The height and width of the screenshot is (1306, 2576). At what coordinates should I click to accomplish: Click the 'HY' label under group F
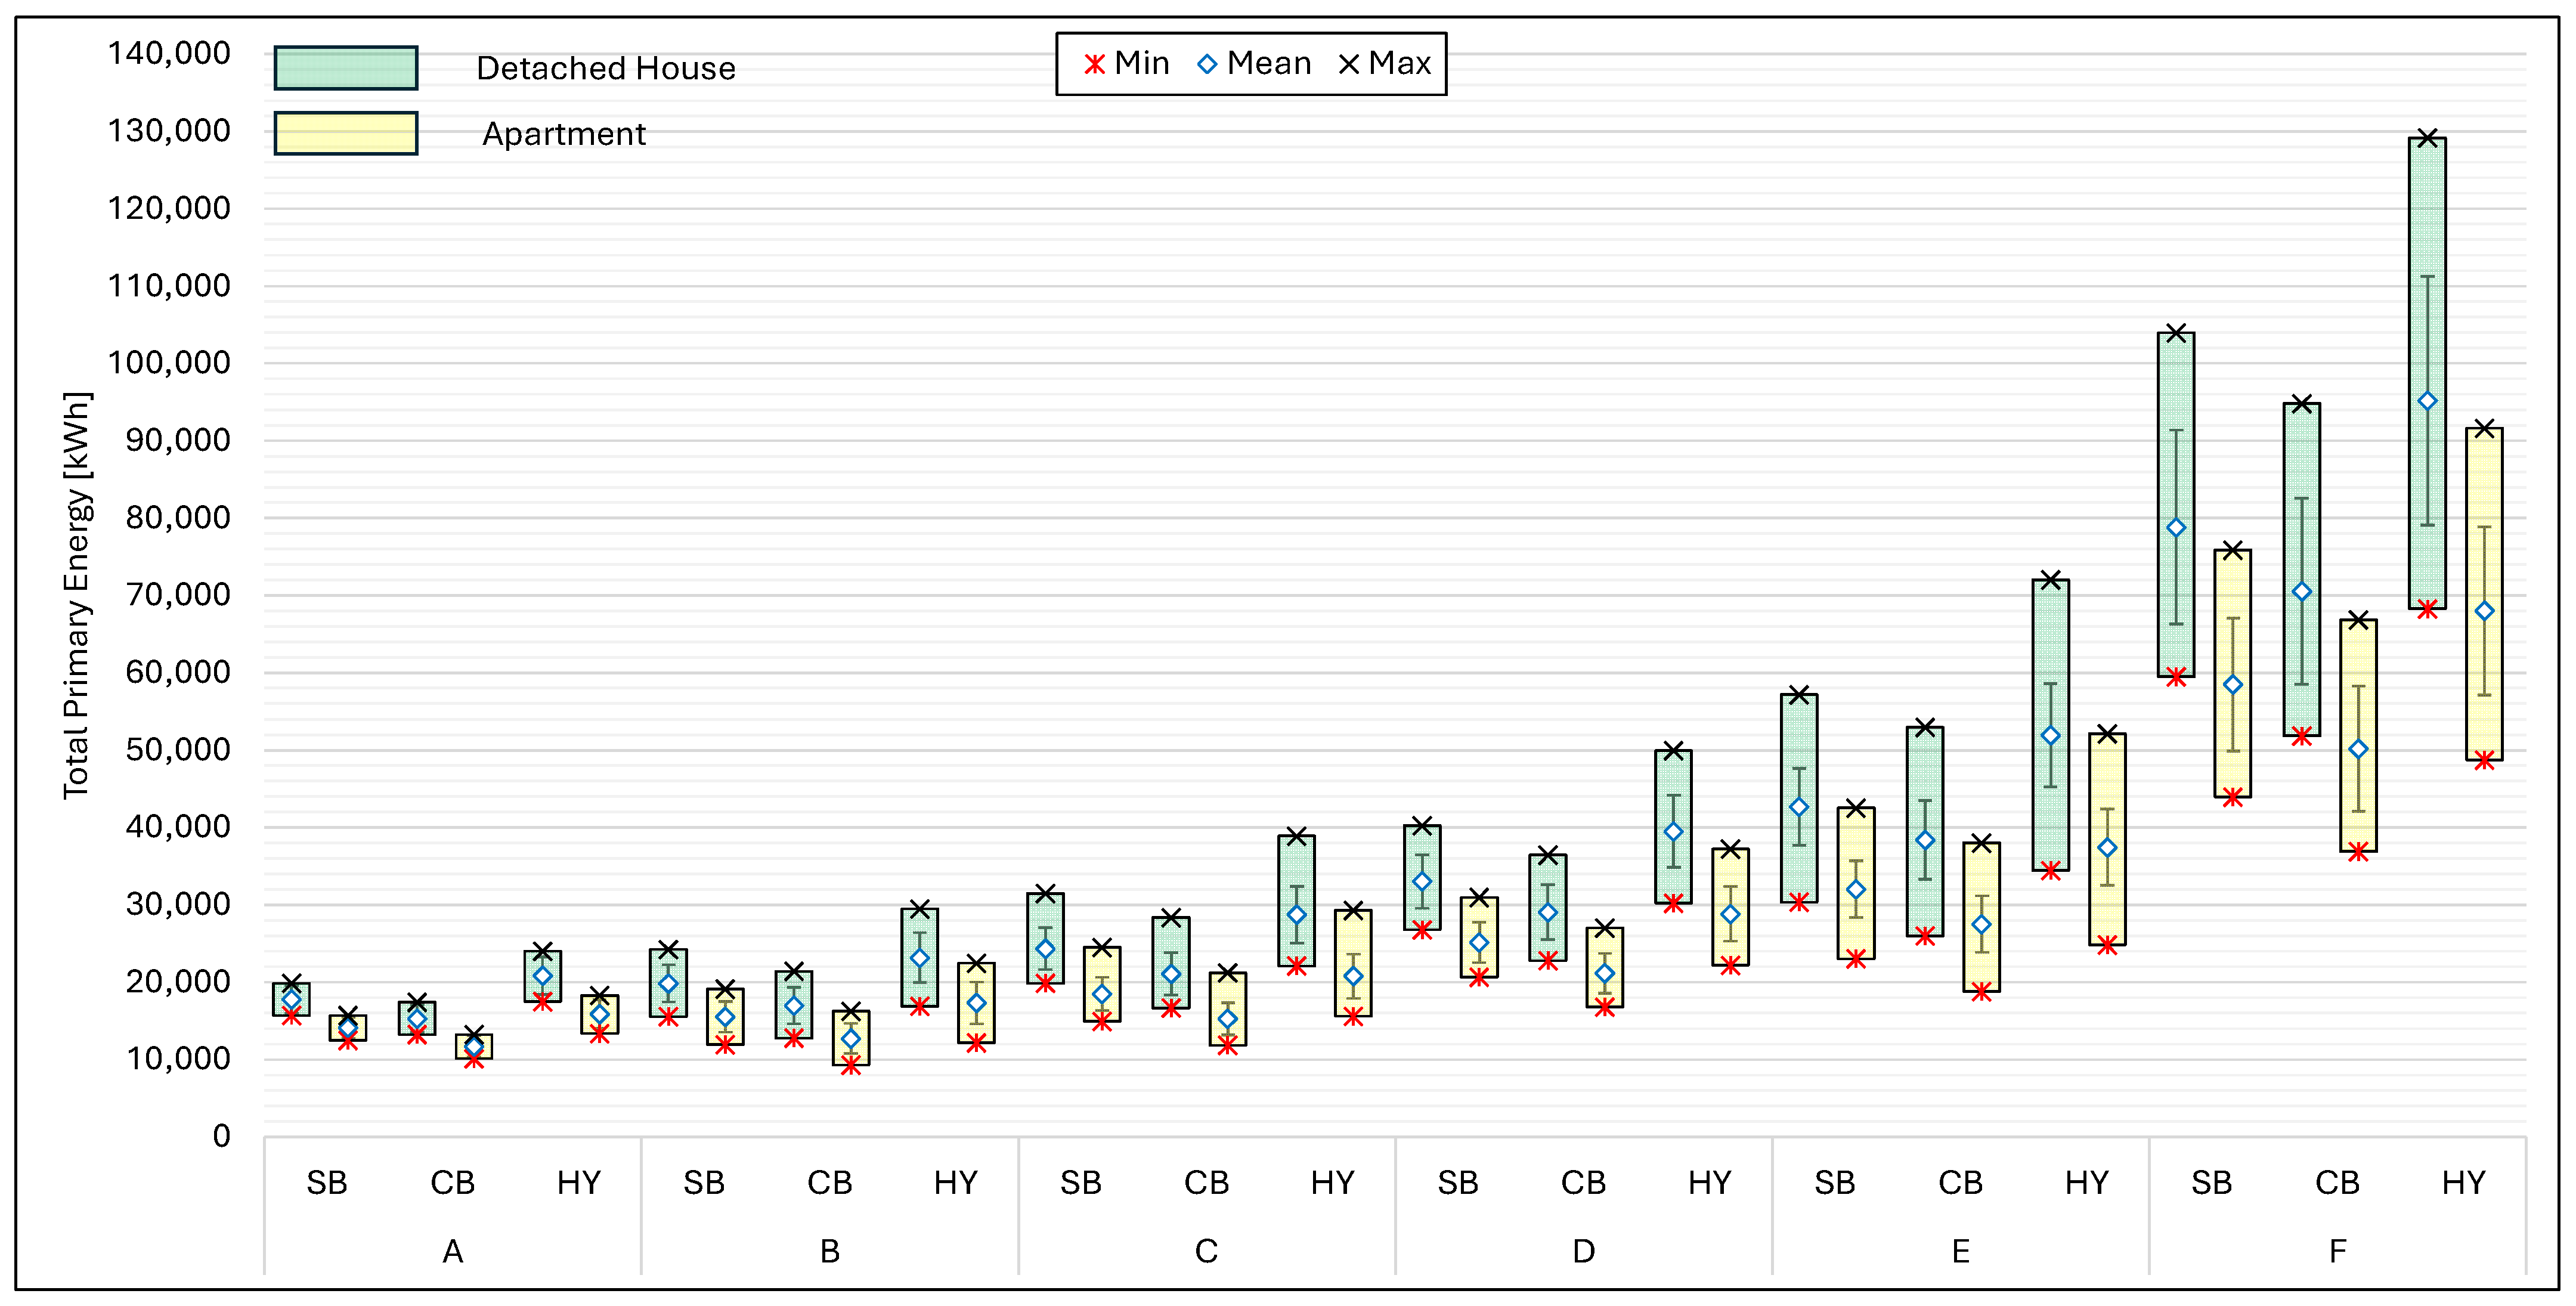[2464, 1183]
